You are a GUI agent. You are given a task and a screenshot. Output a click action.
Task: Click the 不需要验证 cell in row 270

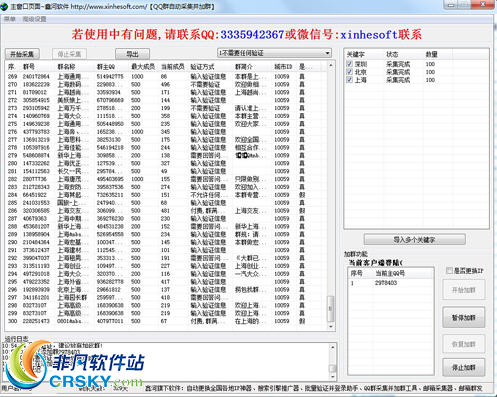205,84
